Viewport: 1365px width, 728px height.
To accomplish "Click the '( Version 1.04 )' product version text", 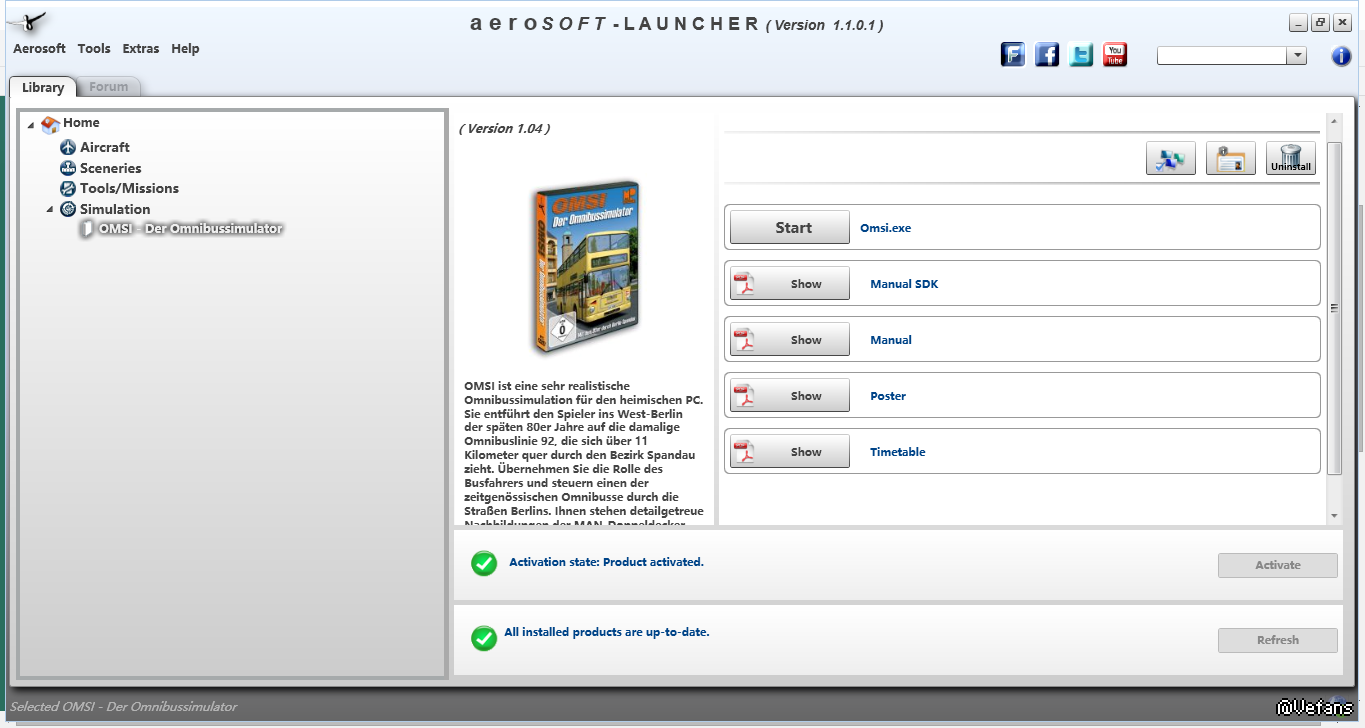I will pos(505,129).
